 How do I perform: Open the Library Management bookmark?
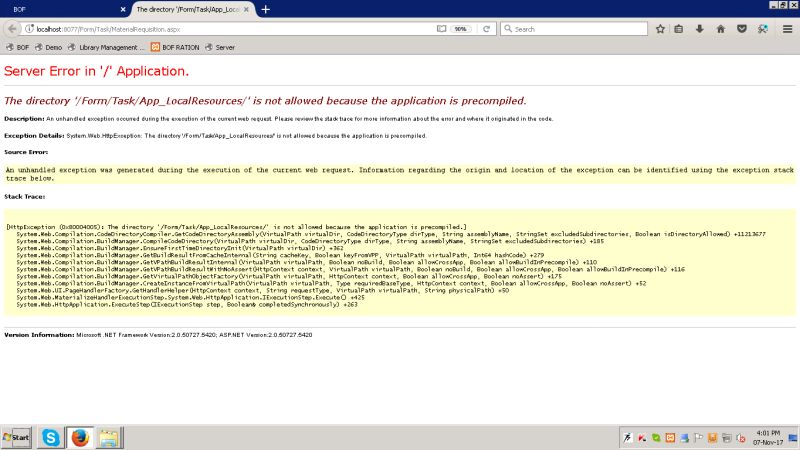pos(106,47)
